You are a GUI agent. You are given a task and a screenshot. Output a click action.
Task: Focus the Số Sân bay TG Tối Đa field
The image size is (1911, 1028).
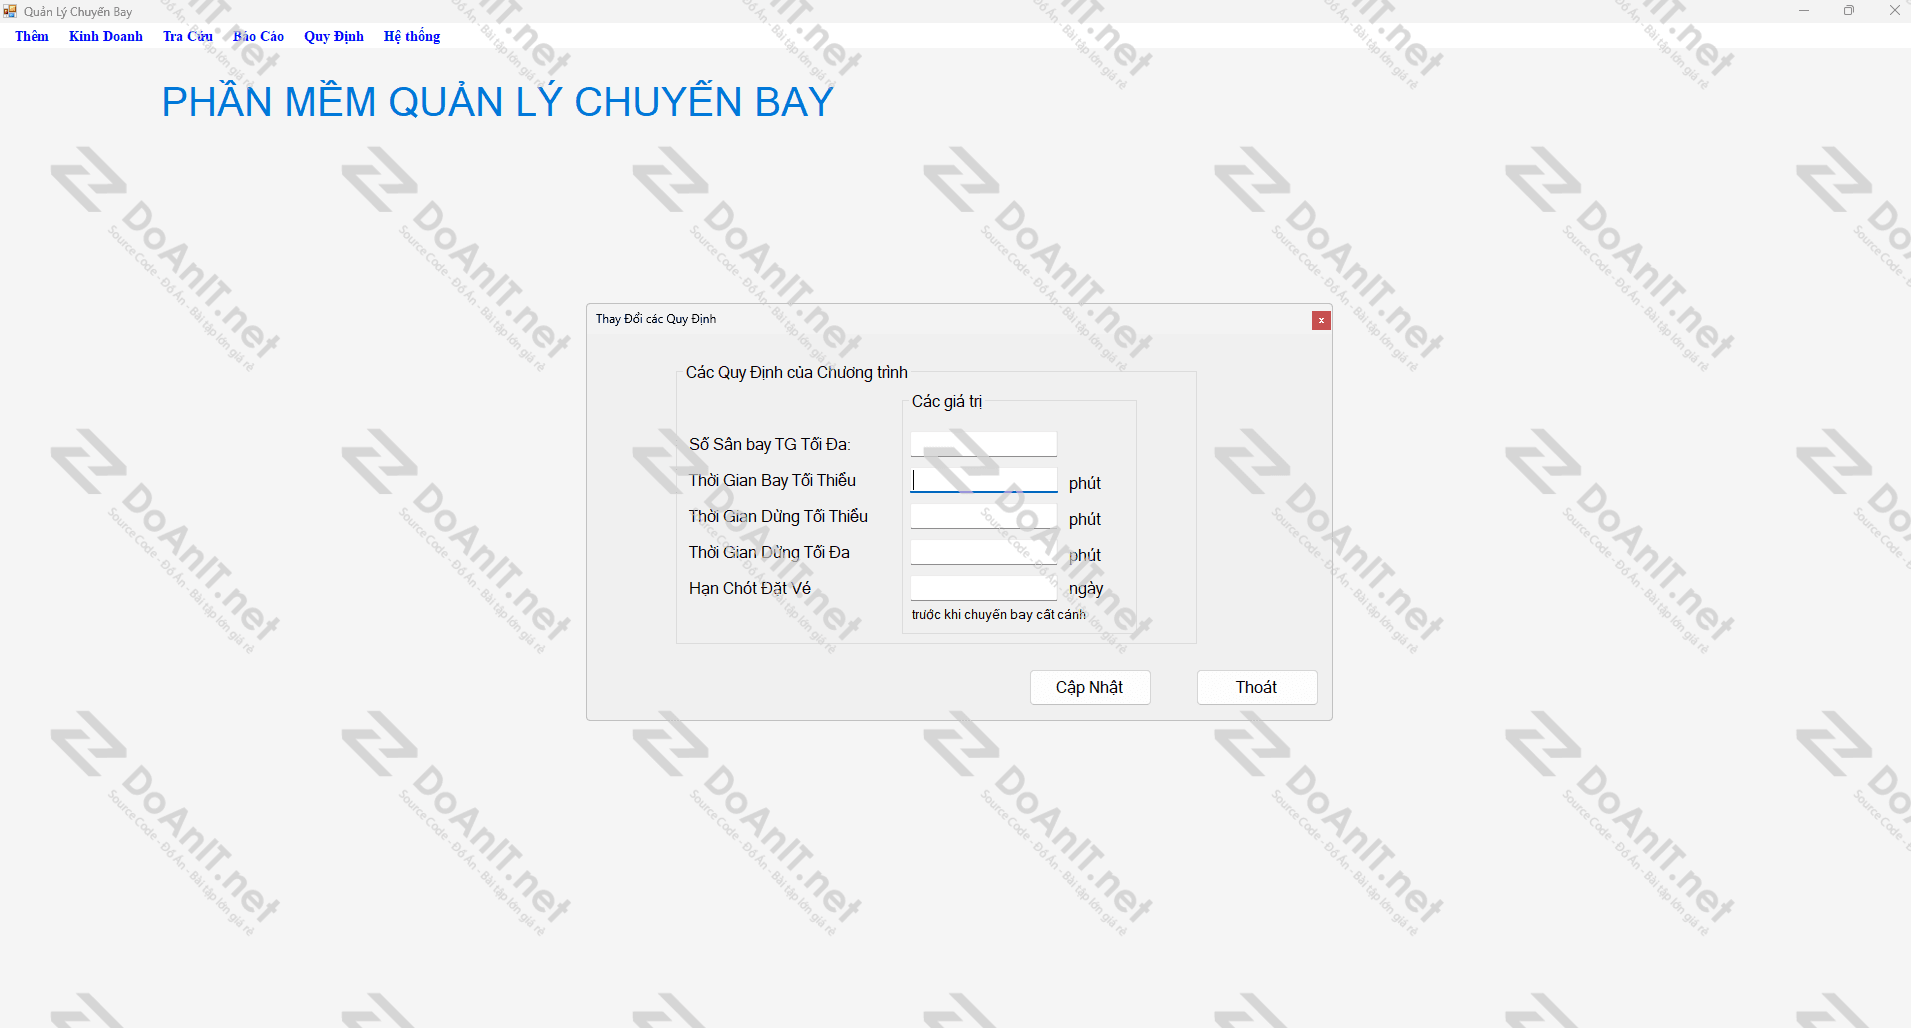983,444
